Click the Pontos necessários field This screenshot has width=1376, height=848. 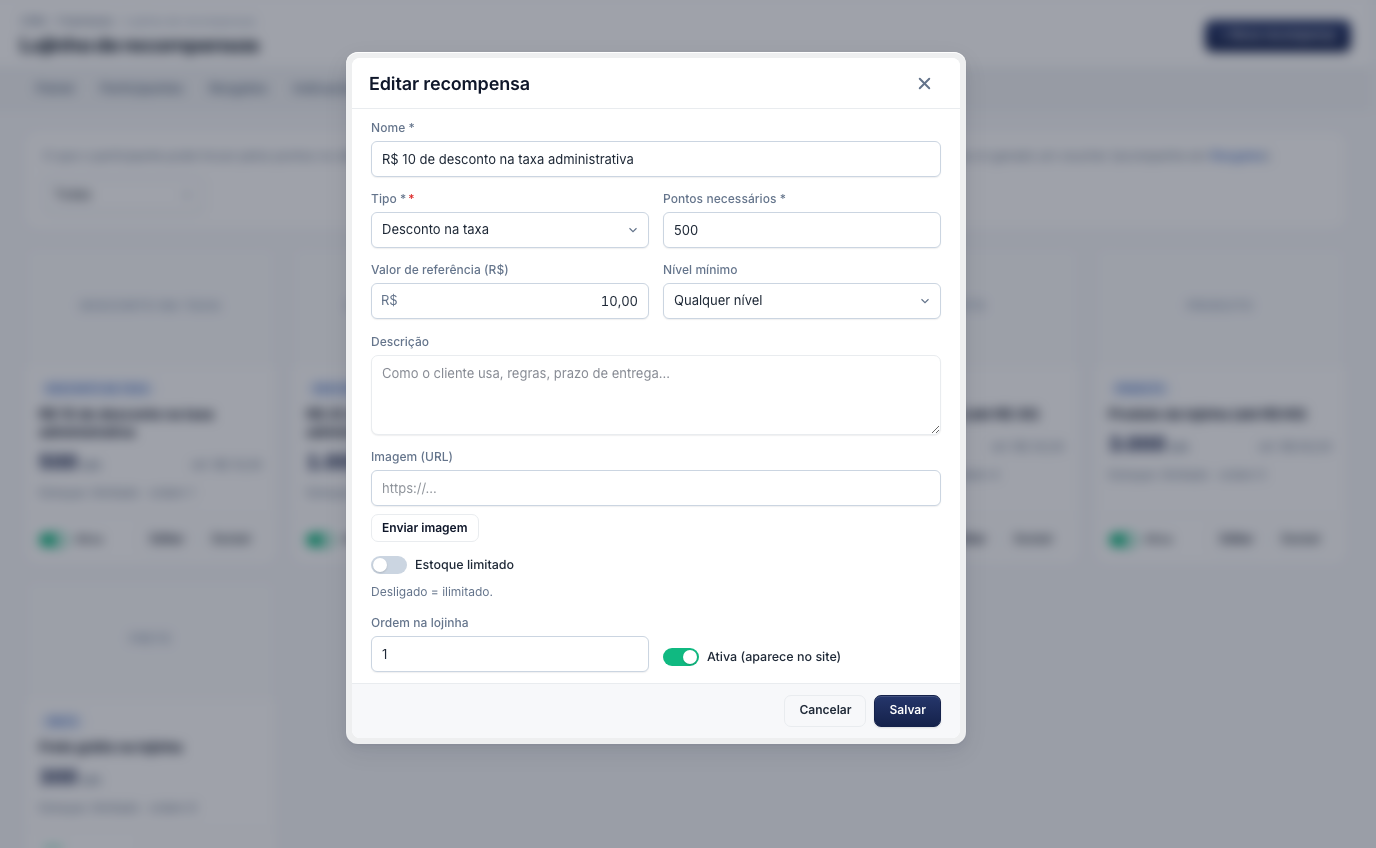point(802,230)
